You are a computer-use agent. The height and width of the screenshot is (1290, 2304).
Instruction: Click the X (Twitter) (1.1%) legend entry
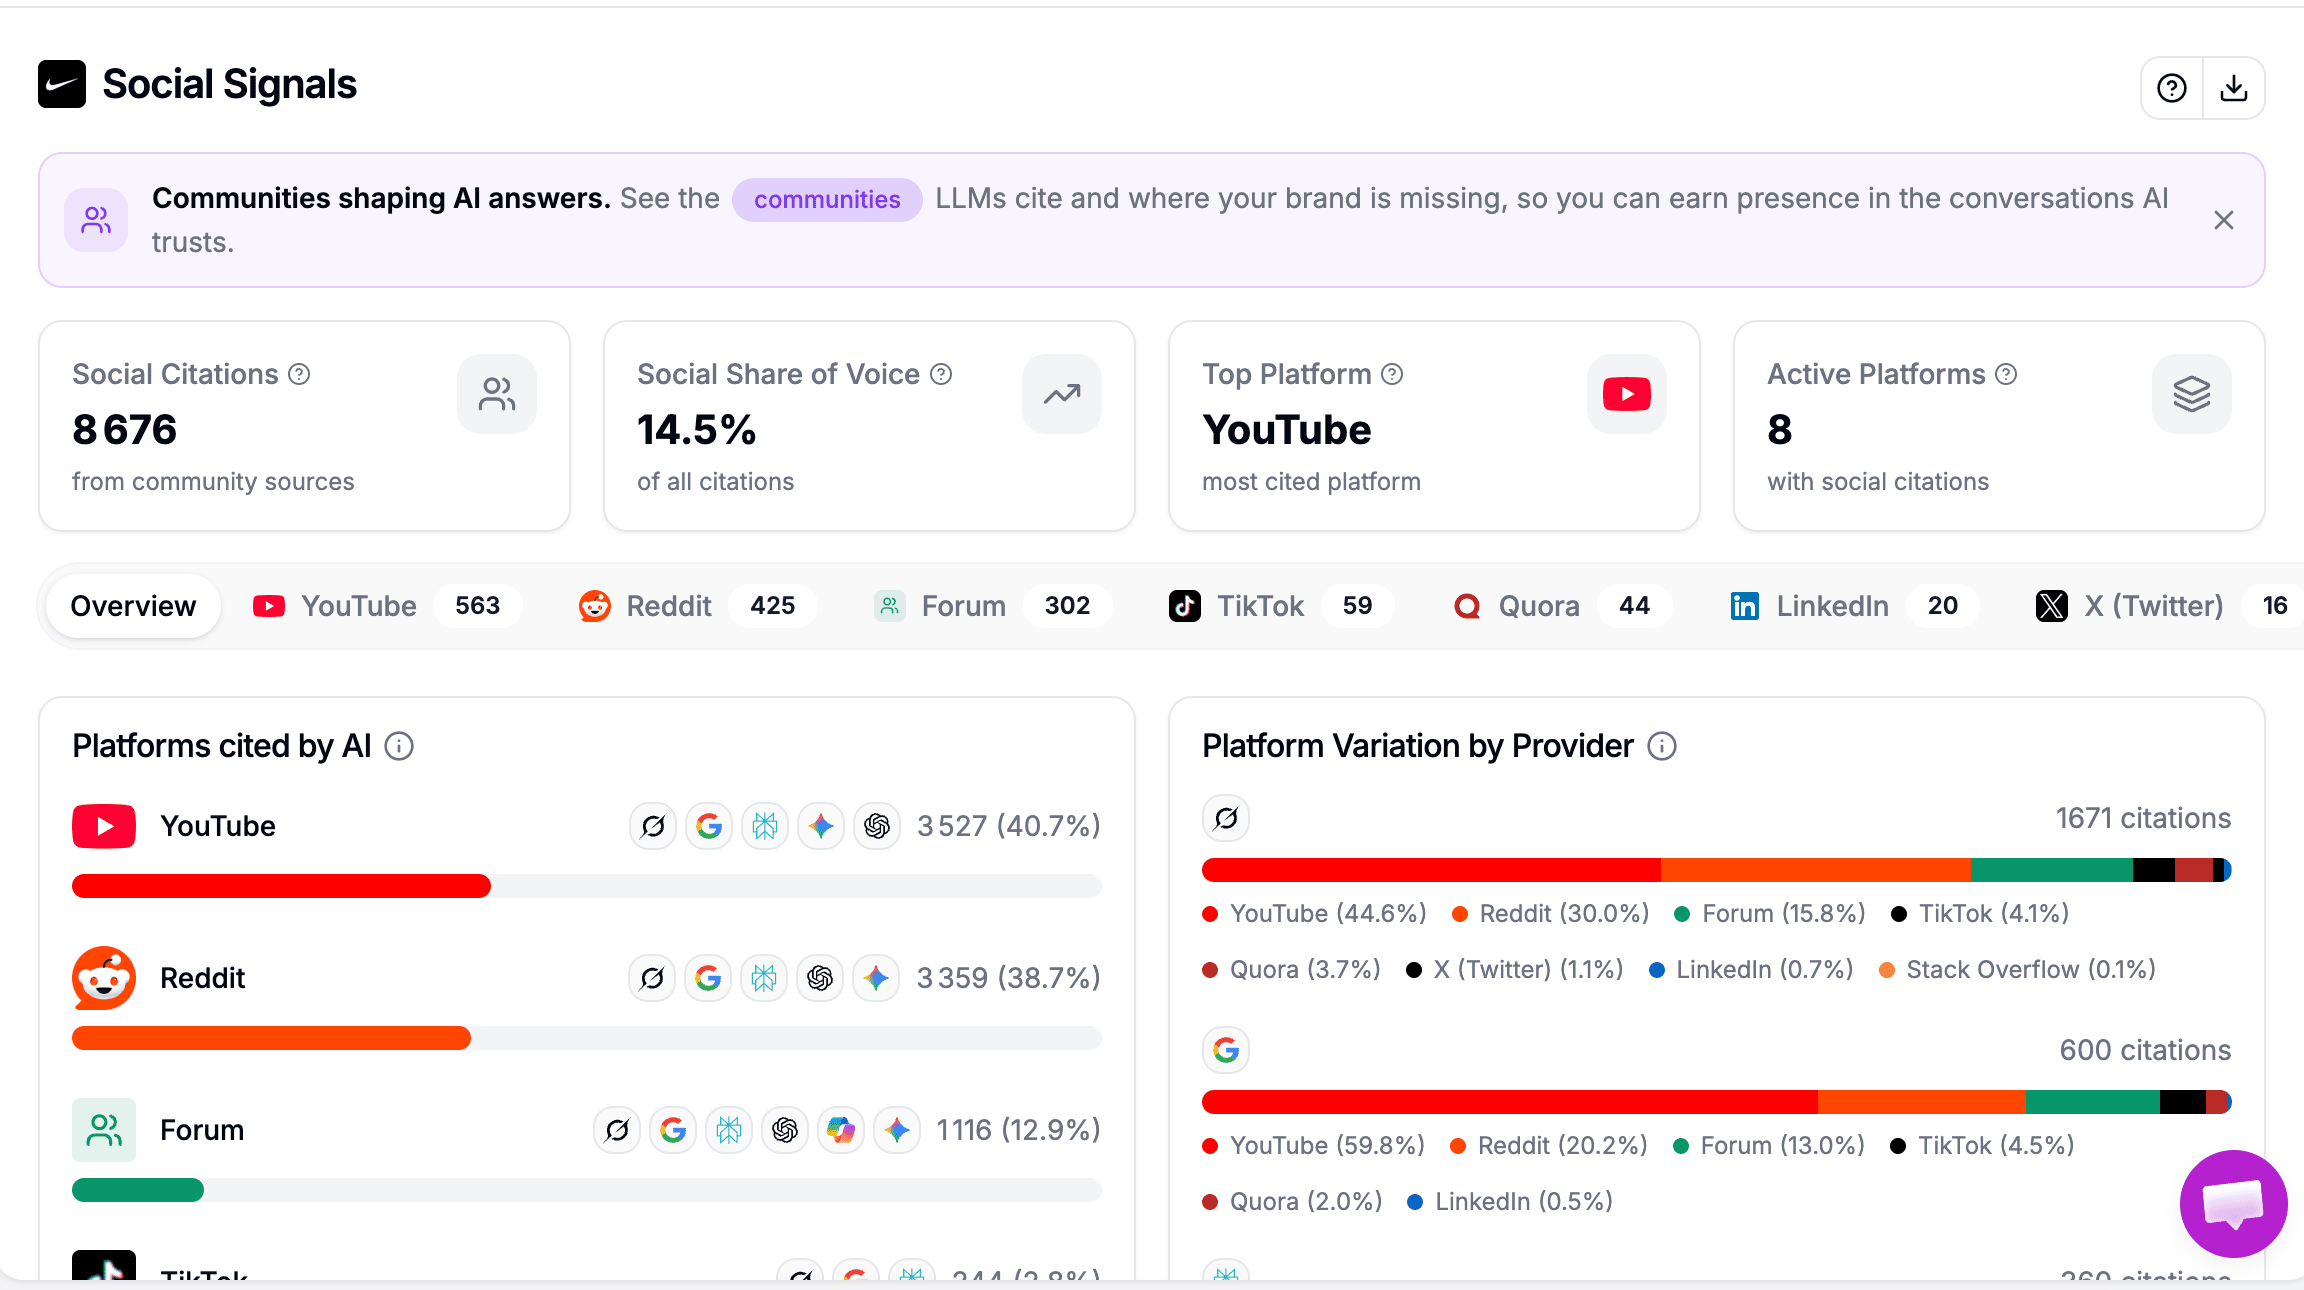(1515, 969)
